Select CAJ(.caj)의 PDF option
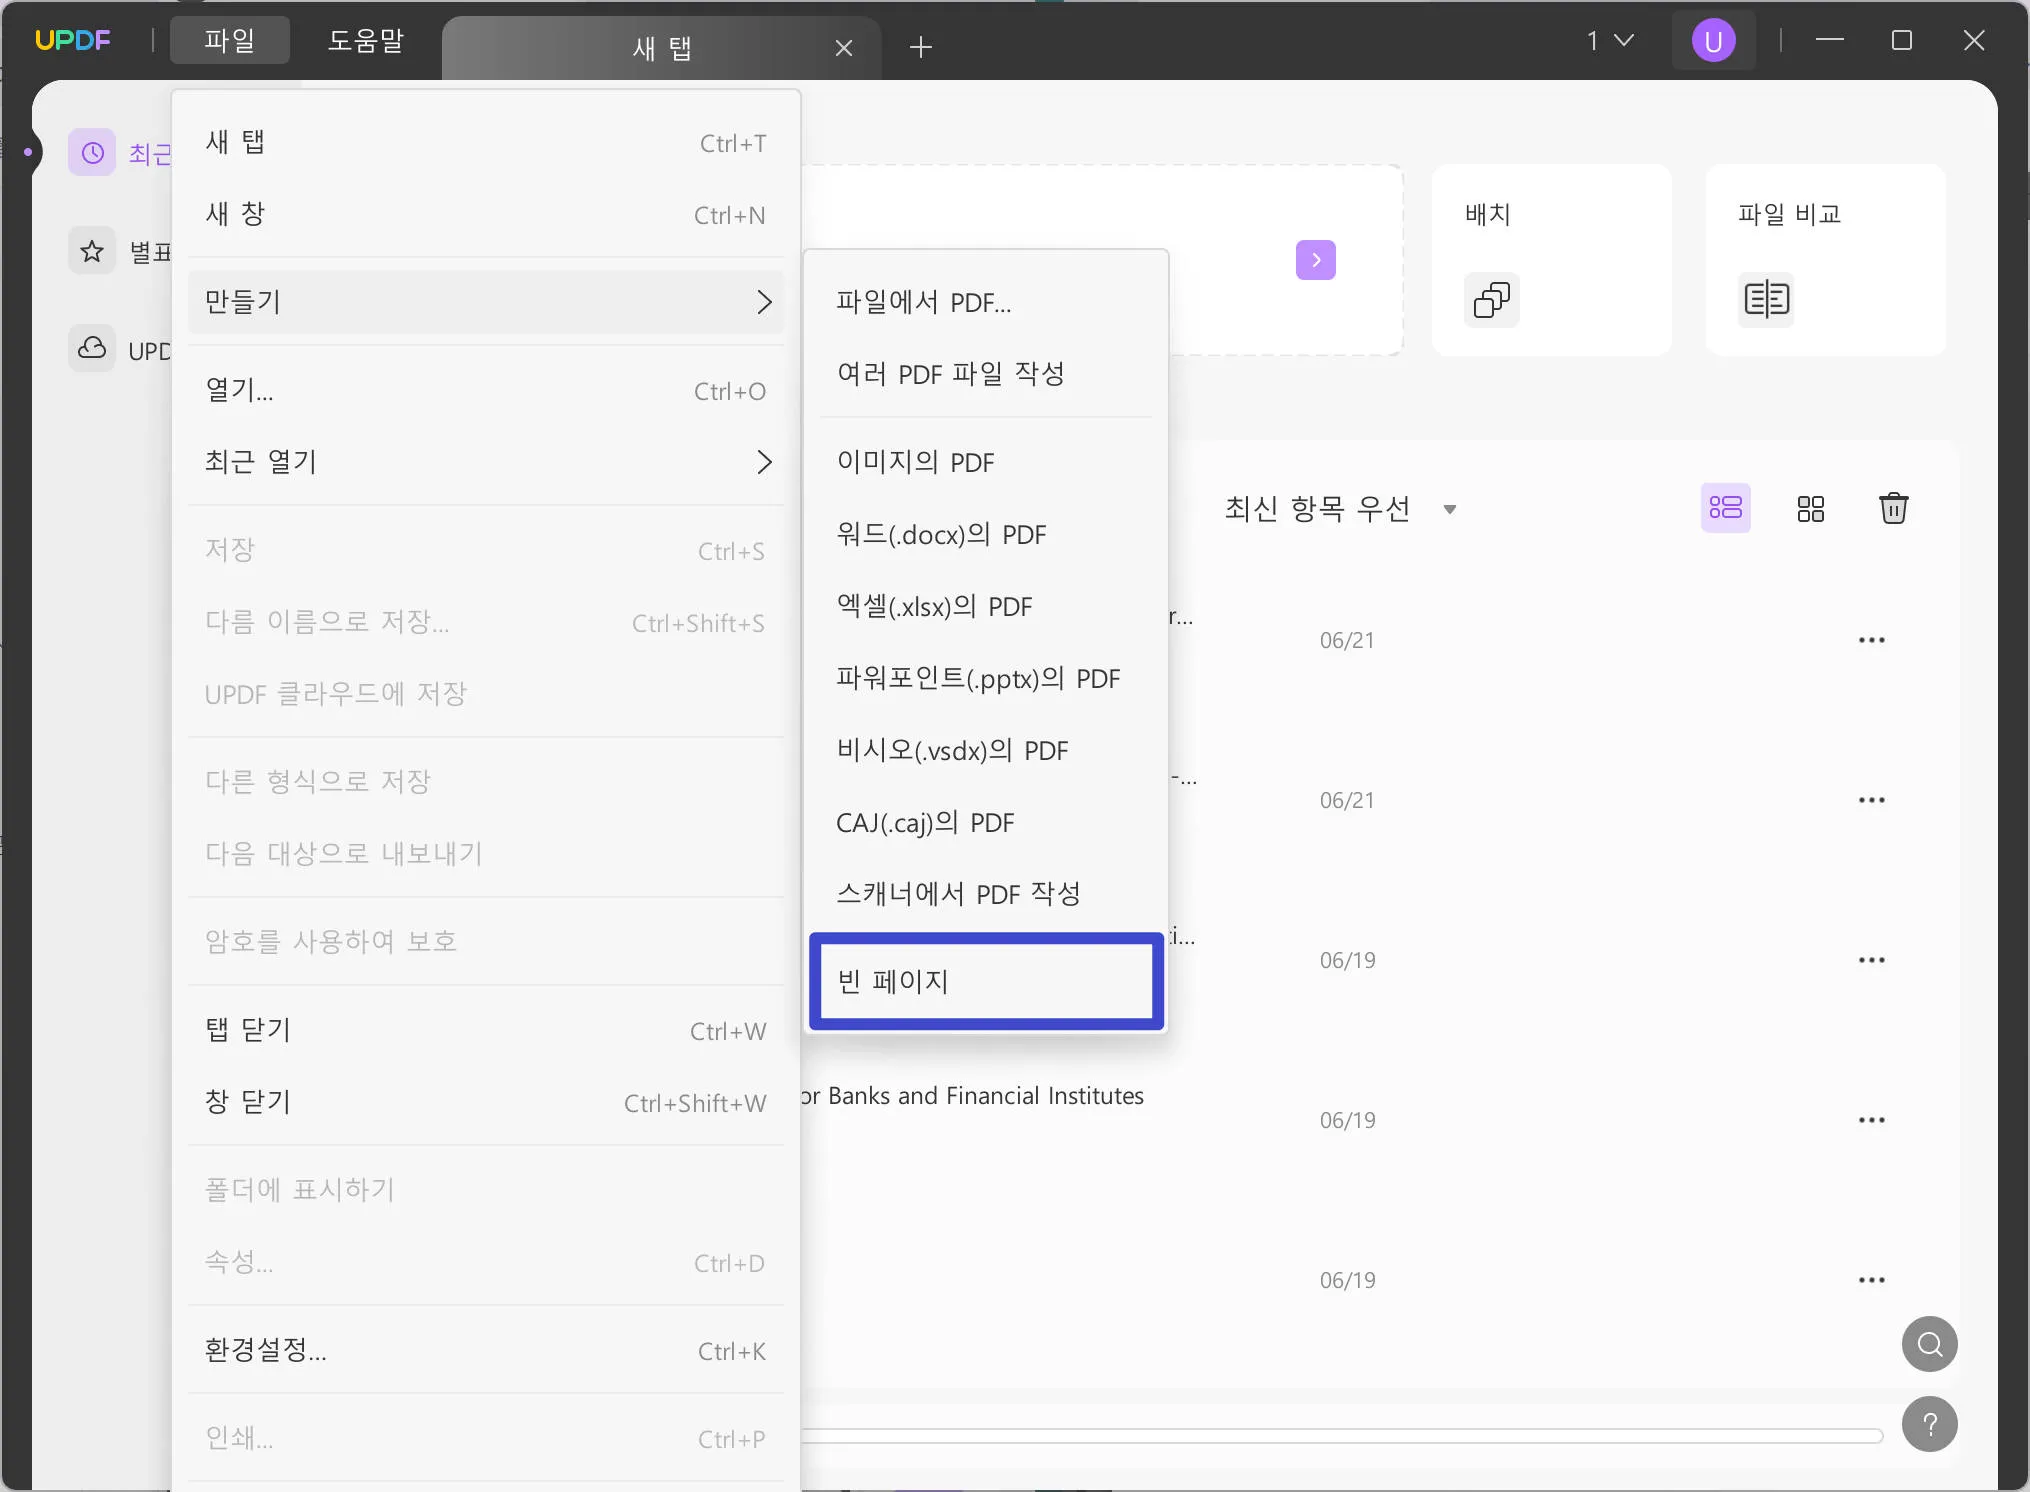 pyautogui.click(x=986, y=822)
